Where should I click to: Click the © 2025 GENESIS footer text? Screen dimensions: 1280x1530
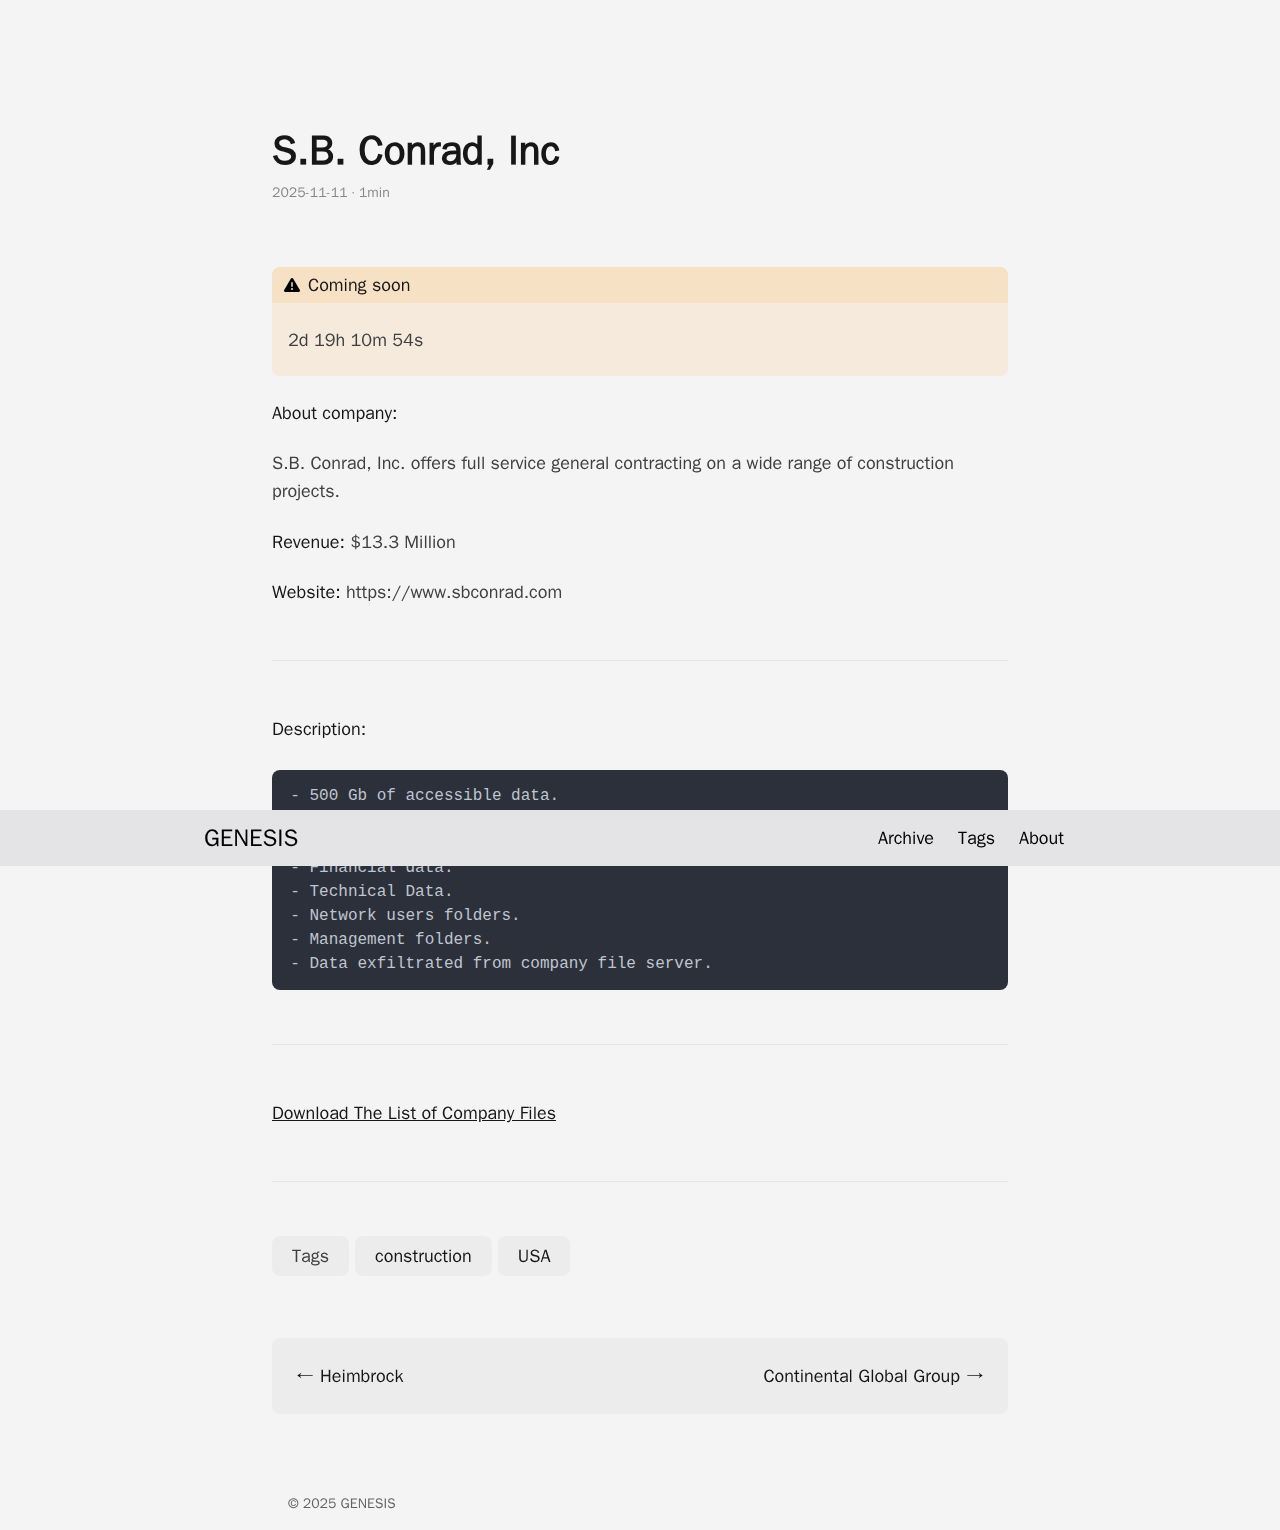click(342, 1503)
